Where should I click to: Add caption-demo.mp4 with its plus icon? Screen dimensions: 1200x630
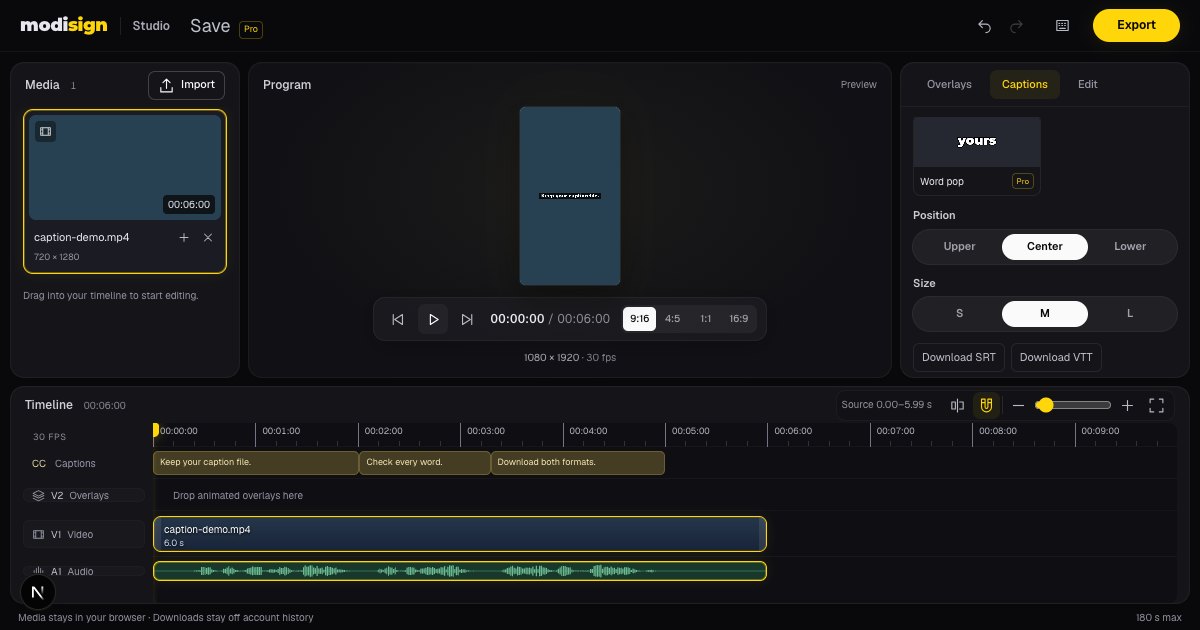pyautogui.click(x=184, y=237)
